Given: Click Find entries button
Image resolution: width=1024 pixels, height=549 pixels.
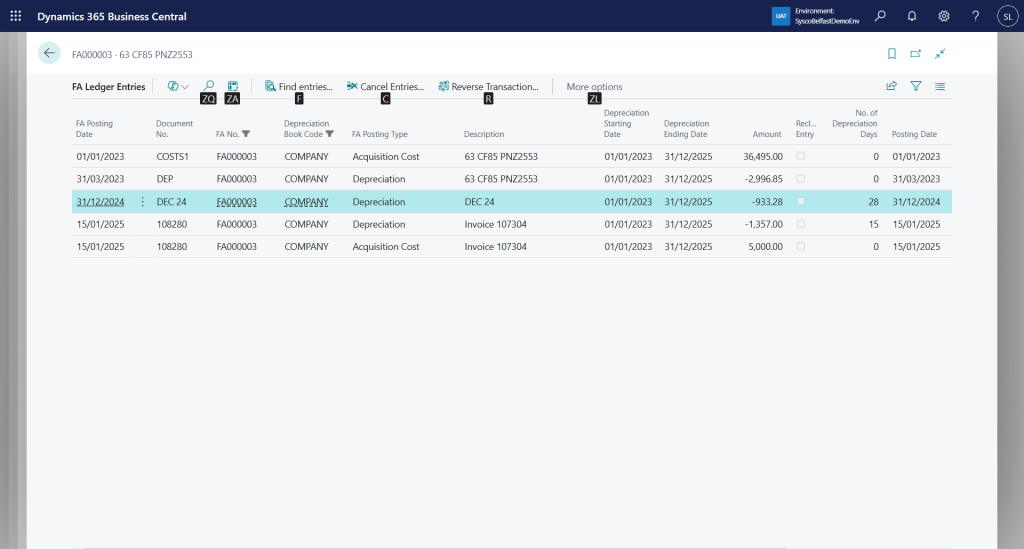Looking at the screenshot, I should [x=298, y=87].
